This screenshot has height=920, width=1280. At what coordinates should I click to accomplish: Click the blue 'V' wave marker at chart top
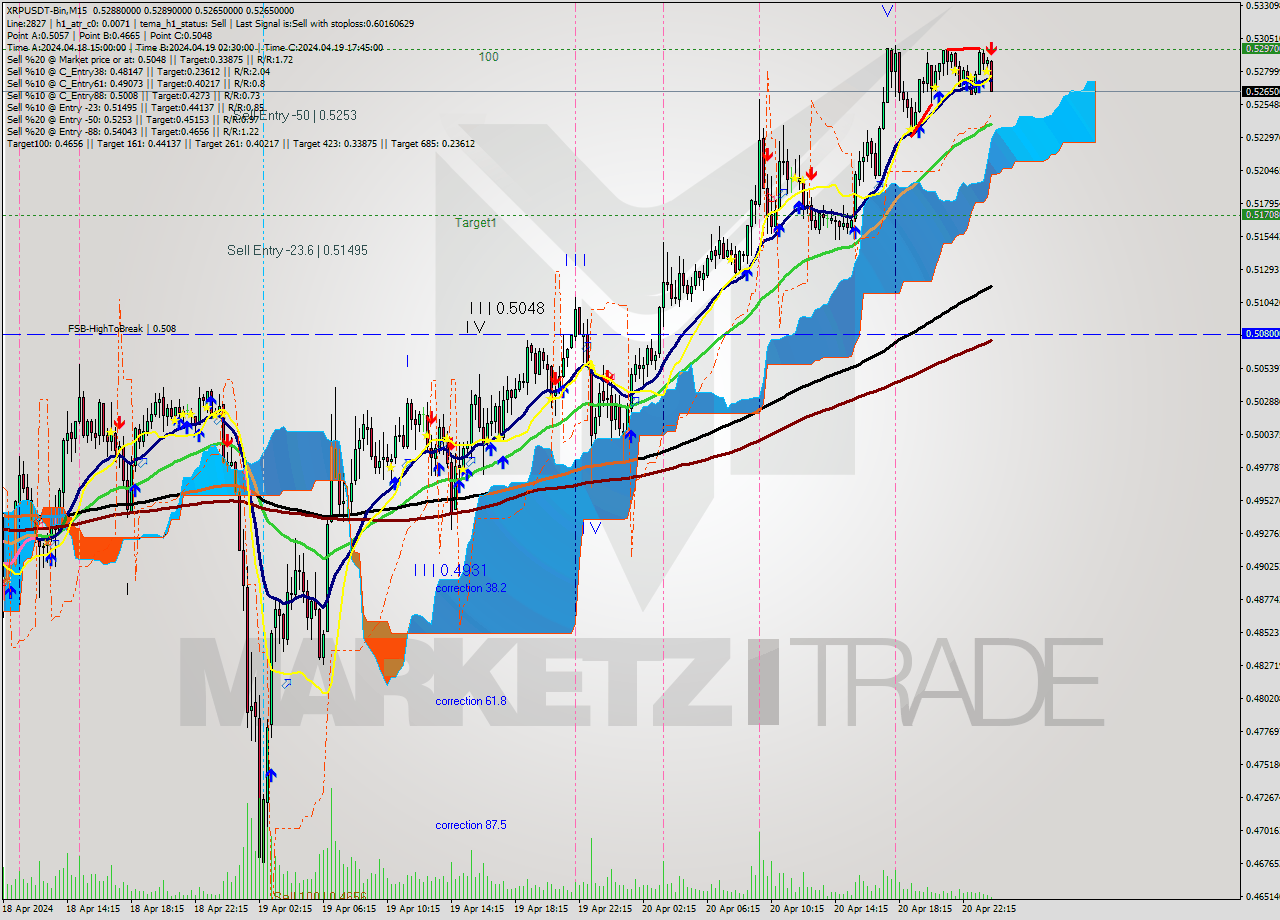[x=887, y=11]
